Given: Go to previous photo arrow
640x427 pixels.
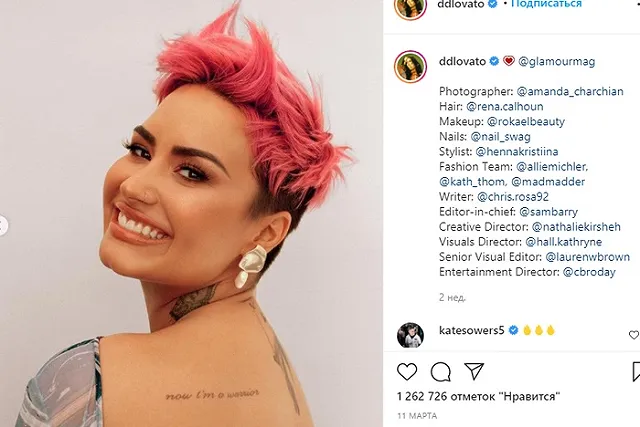Looking at the screenshot, I should pyautogui.click(x=2, y=226).
